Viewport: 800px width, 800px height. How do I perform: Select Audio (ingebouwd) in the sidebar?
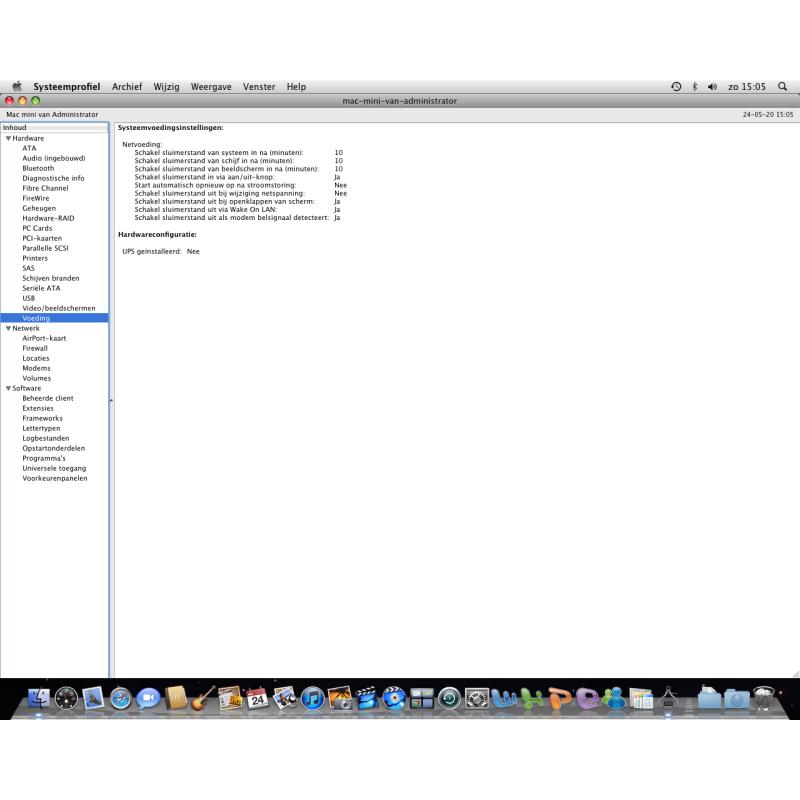[54, 158]
